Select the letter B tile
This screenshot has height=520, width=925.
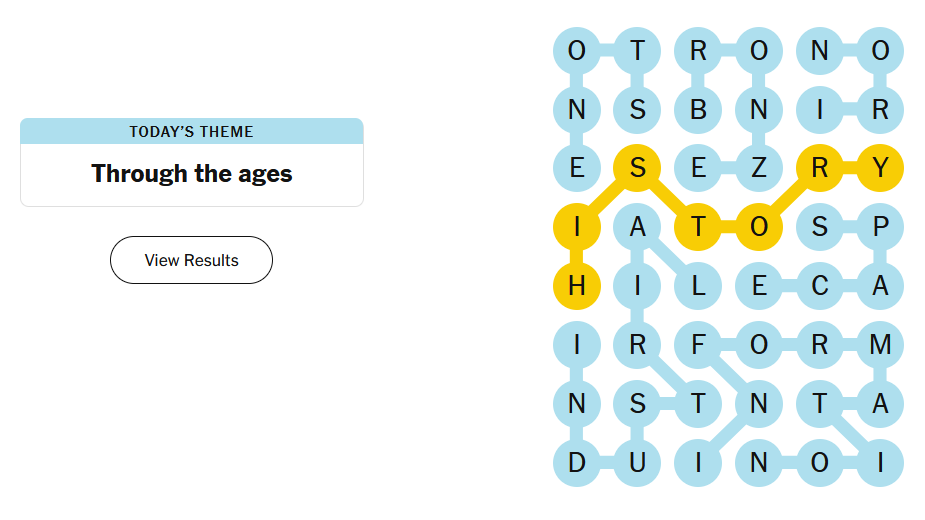pos(698,110)
